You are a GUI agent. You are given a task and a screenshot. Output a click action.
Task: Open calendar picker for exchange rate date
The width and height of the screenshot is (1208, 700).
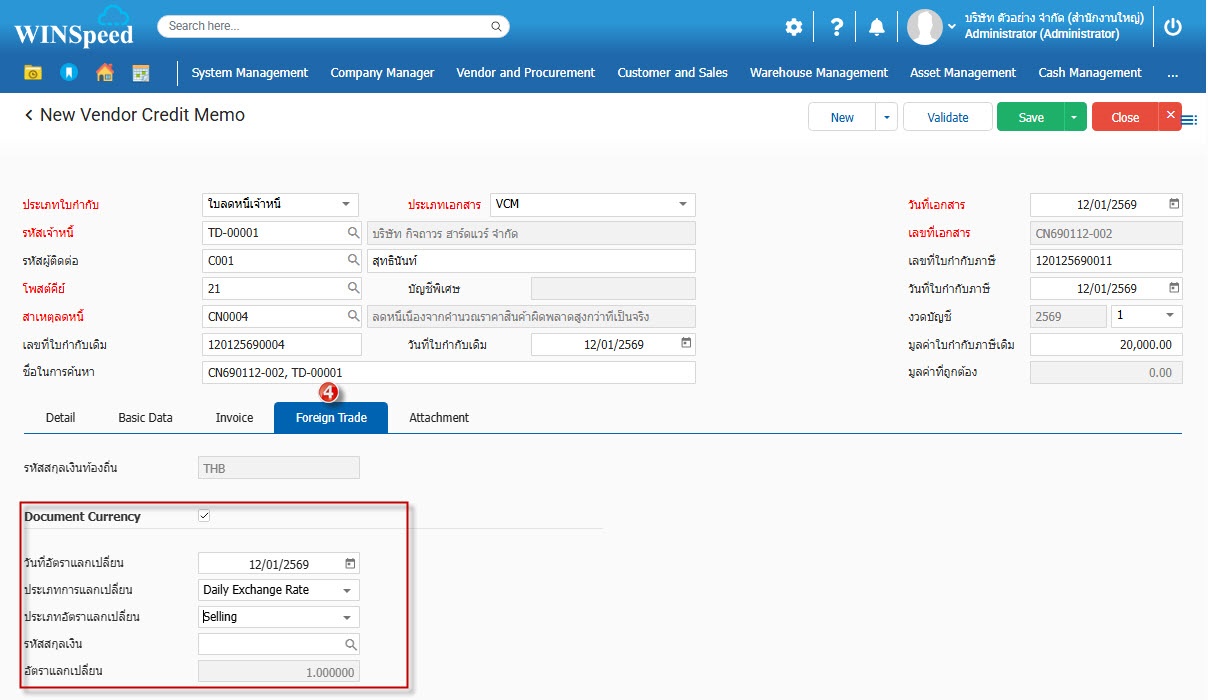pos(350,563)
